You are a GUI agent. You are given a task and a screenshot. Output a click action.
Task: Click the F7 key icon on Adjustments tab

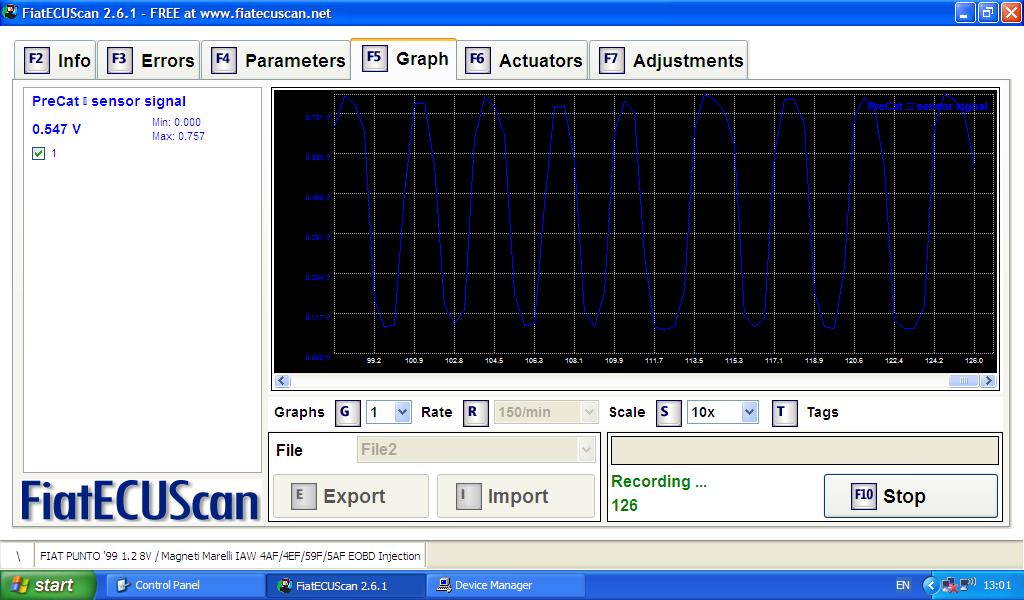[x=611, y=60]
